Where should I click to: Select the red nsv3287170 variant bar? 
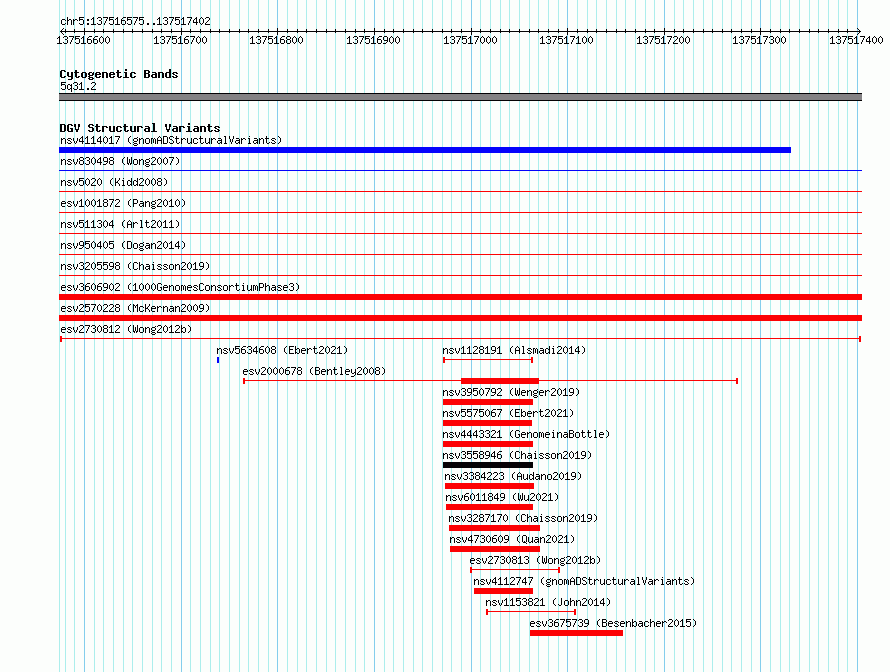pos(494,528)
